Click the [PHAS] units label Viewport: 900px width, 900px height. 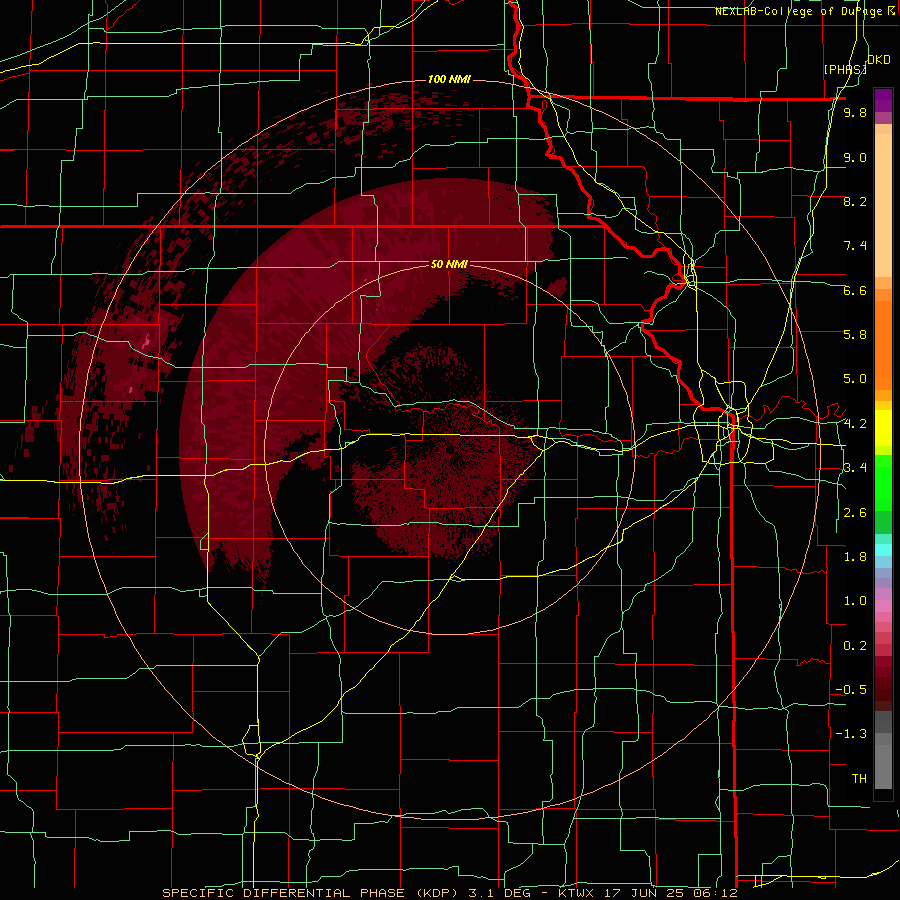[x=845, y=69]
